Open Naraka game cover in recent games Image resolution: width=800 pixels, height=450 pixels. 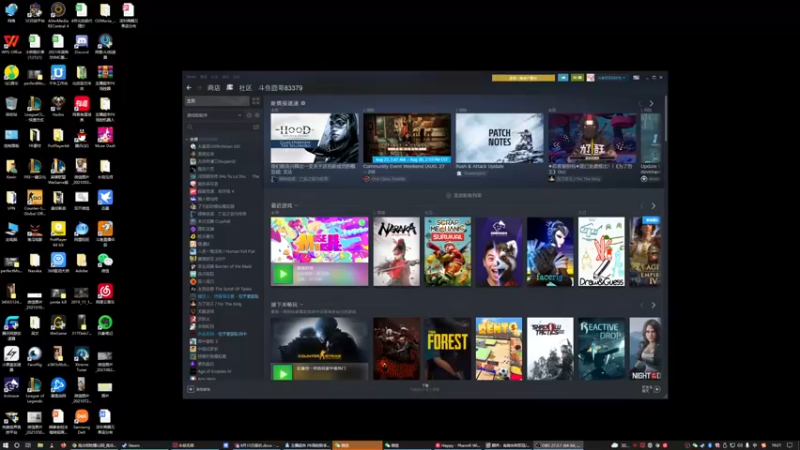(396, 252)
